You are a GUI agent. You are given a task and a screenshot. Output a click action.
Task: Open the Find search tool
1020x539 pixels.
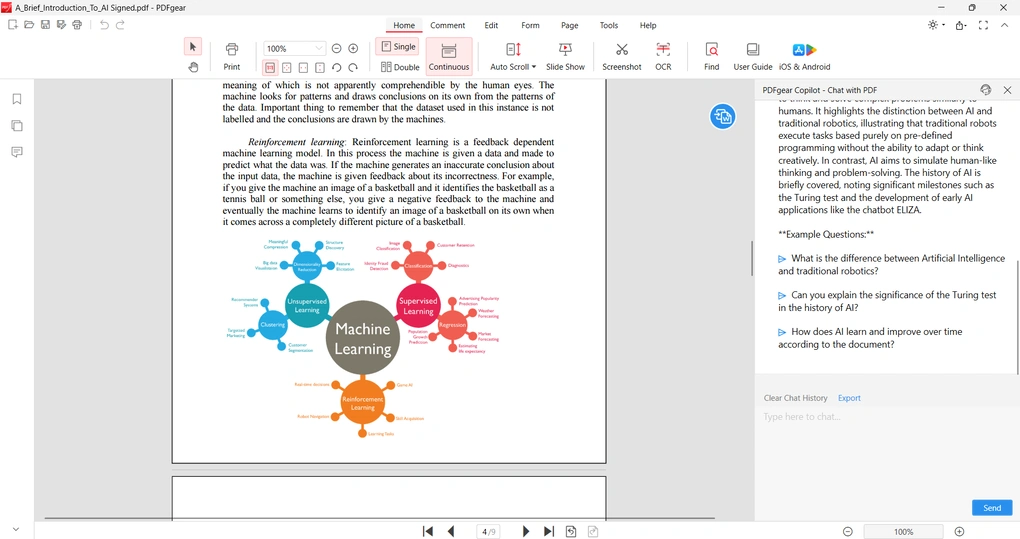point(711,56)
